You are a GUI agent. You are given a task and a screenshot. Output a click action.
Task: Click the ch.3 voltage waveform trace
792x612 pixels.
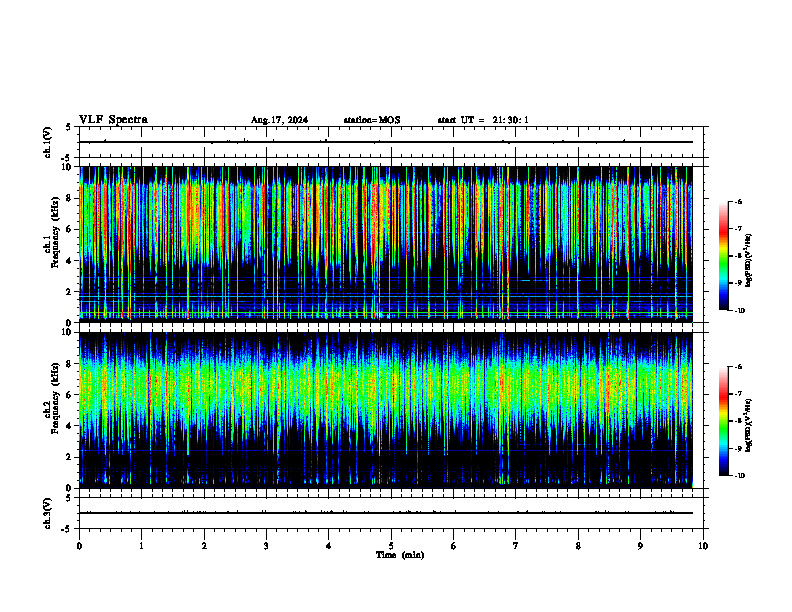point(386,513)
